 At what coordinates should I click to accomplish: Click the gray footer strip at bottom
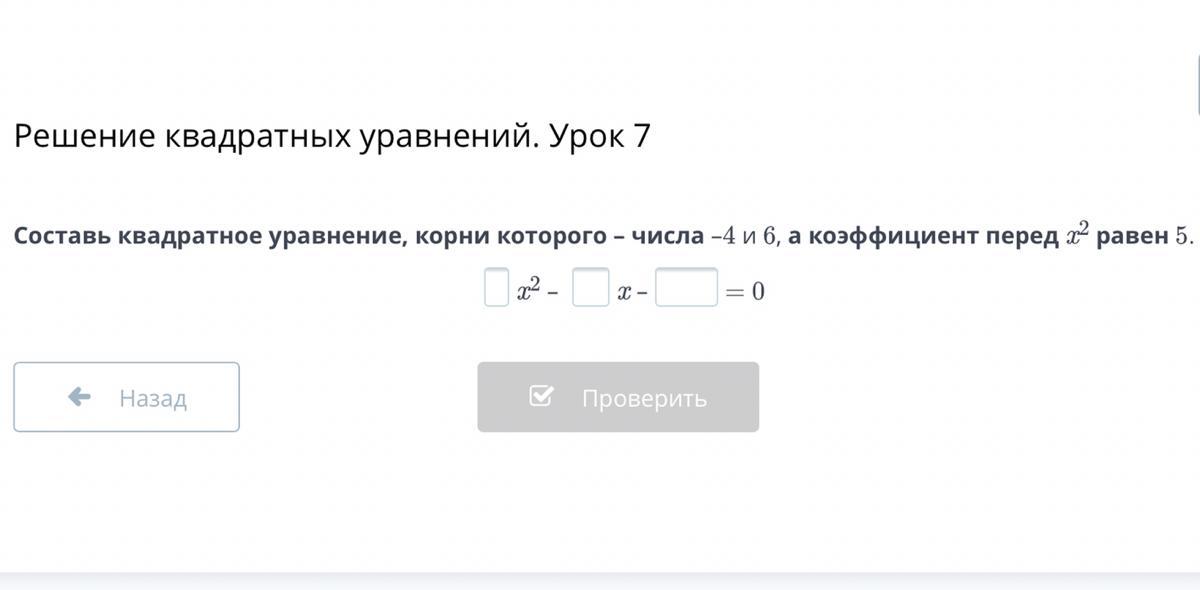[x=600, y=580]
